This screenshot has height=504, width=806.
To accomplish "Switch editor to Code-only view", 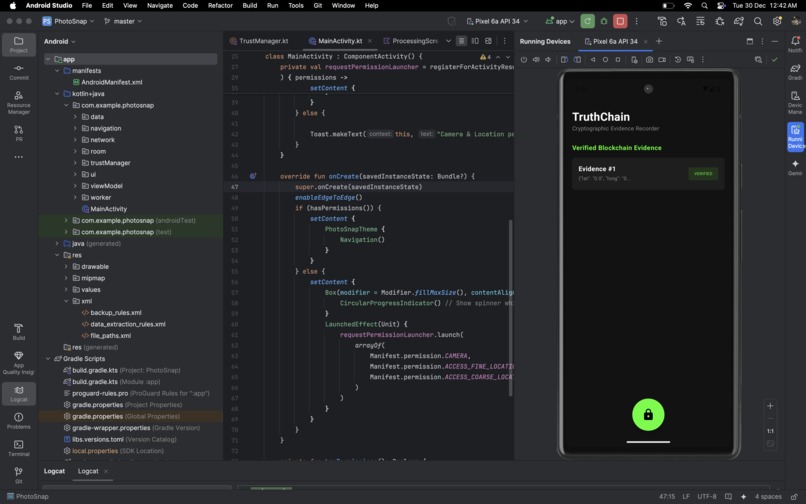I will point(461,41).
